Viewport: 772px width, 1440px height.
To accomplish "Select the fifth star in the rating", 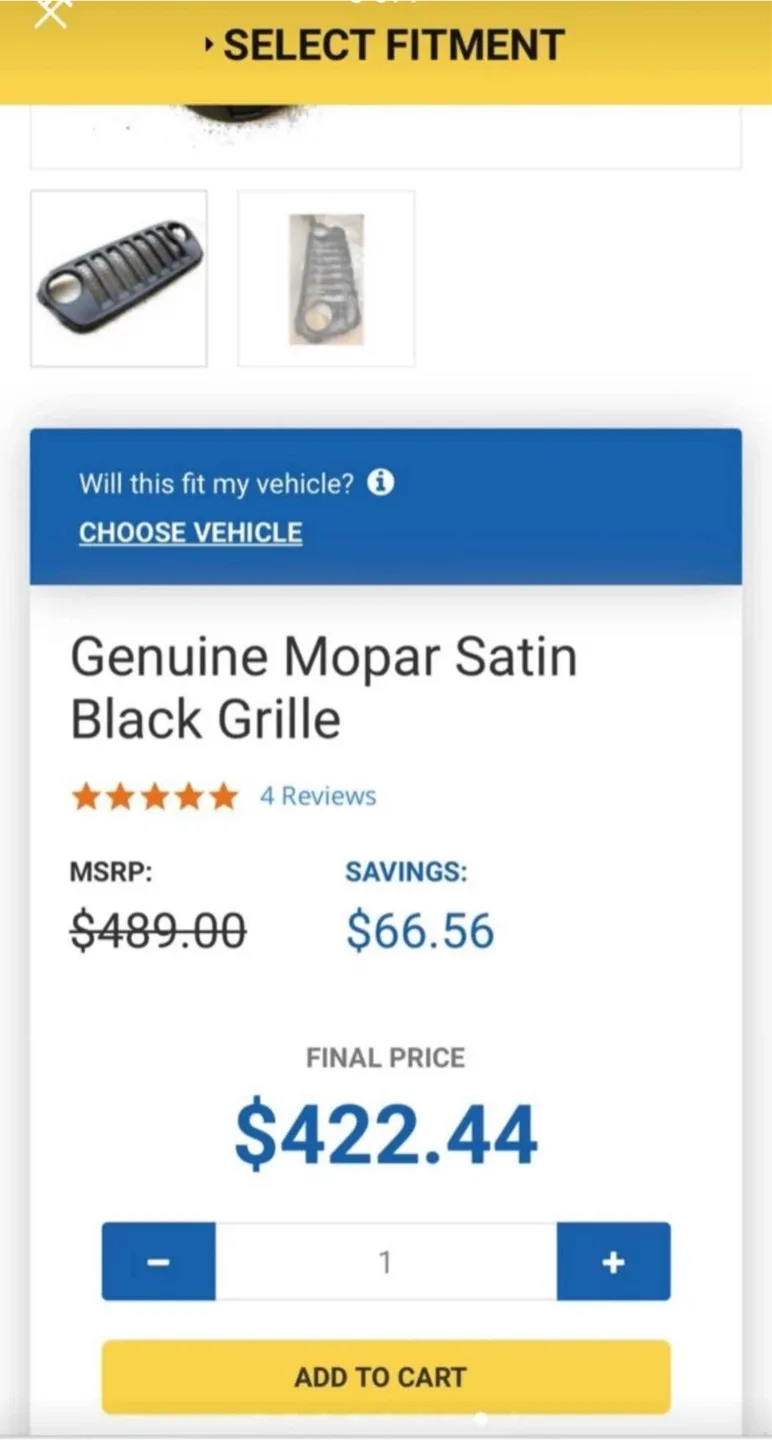I will pyautogui.click(x=222, y=796).
